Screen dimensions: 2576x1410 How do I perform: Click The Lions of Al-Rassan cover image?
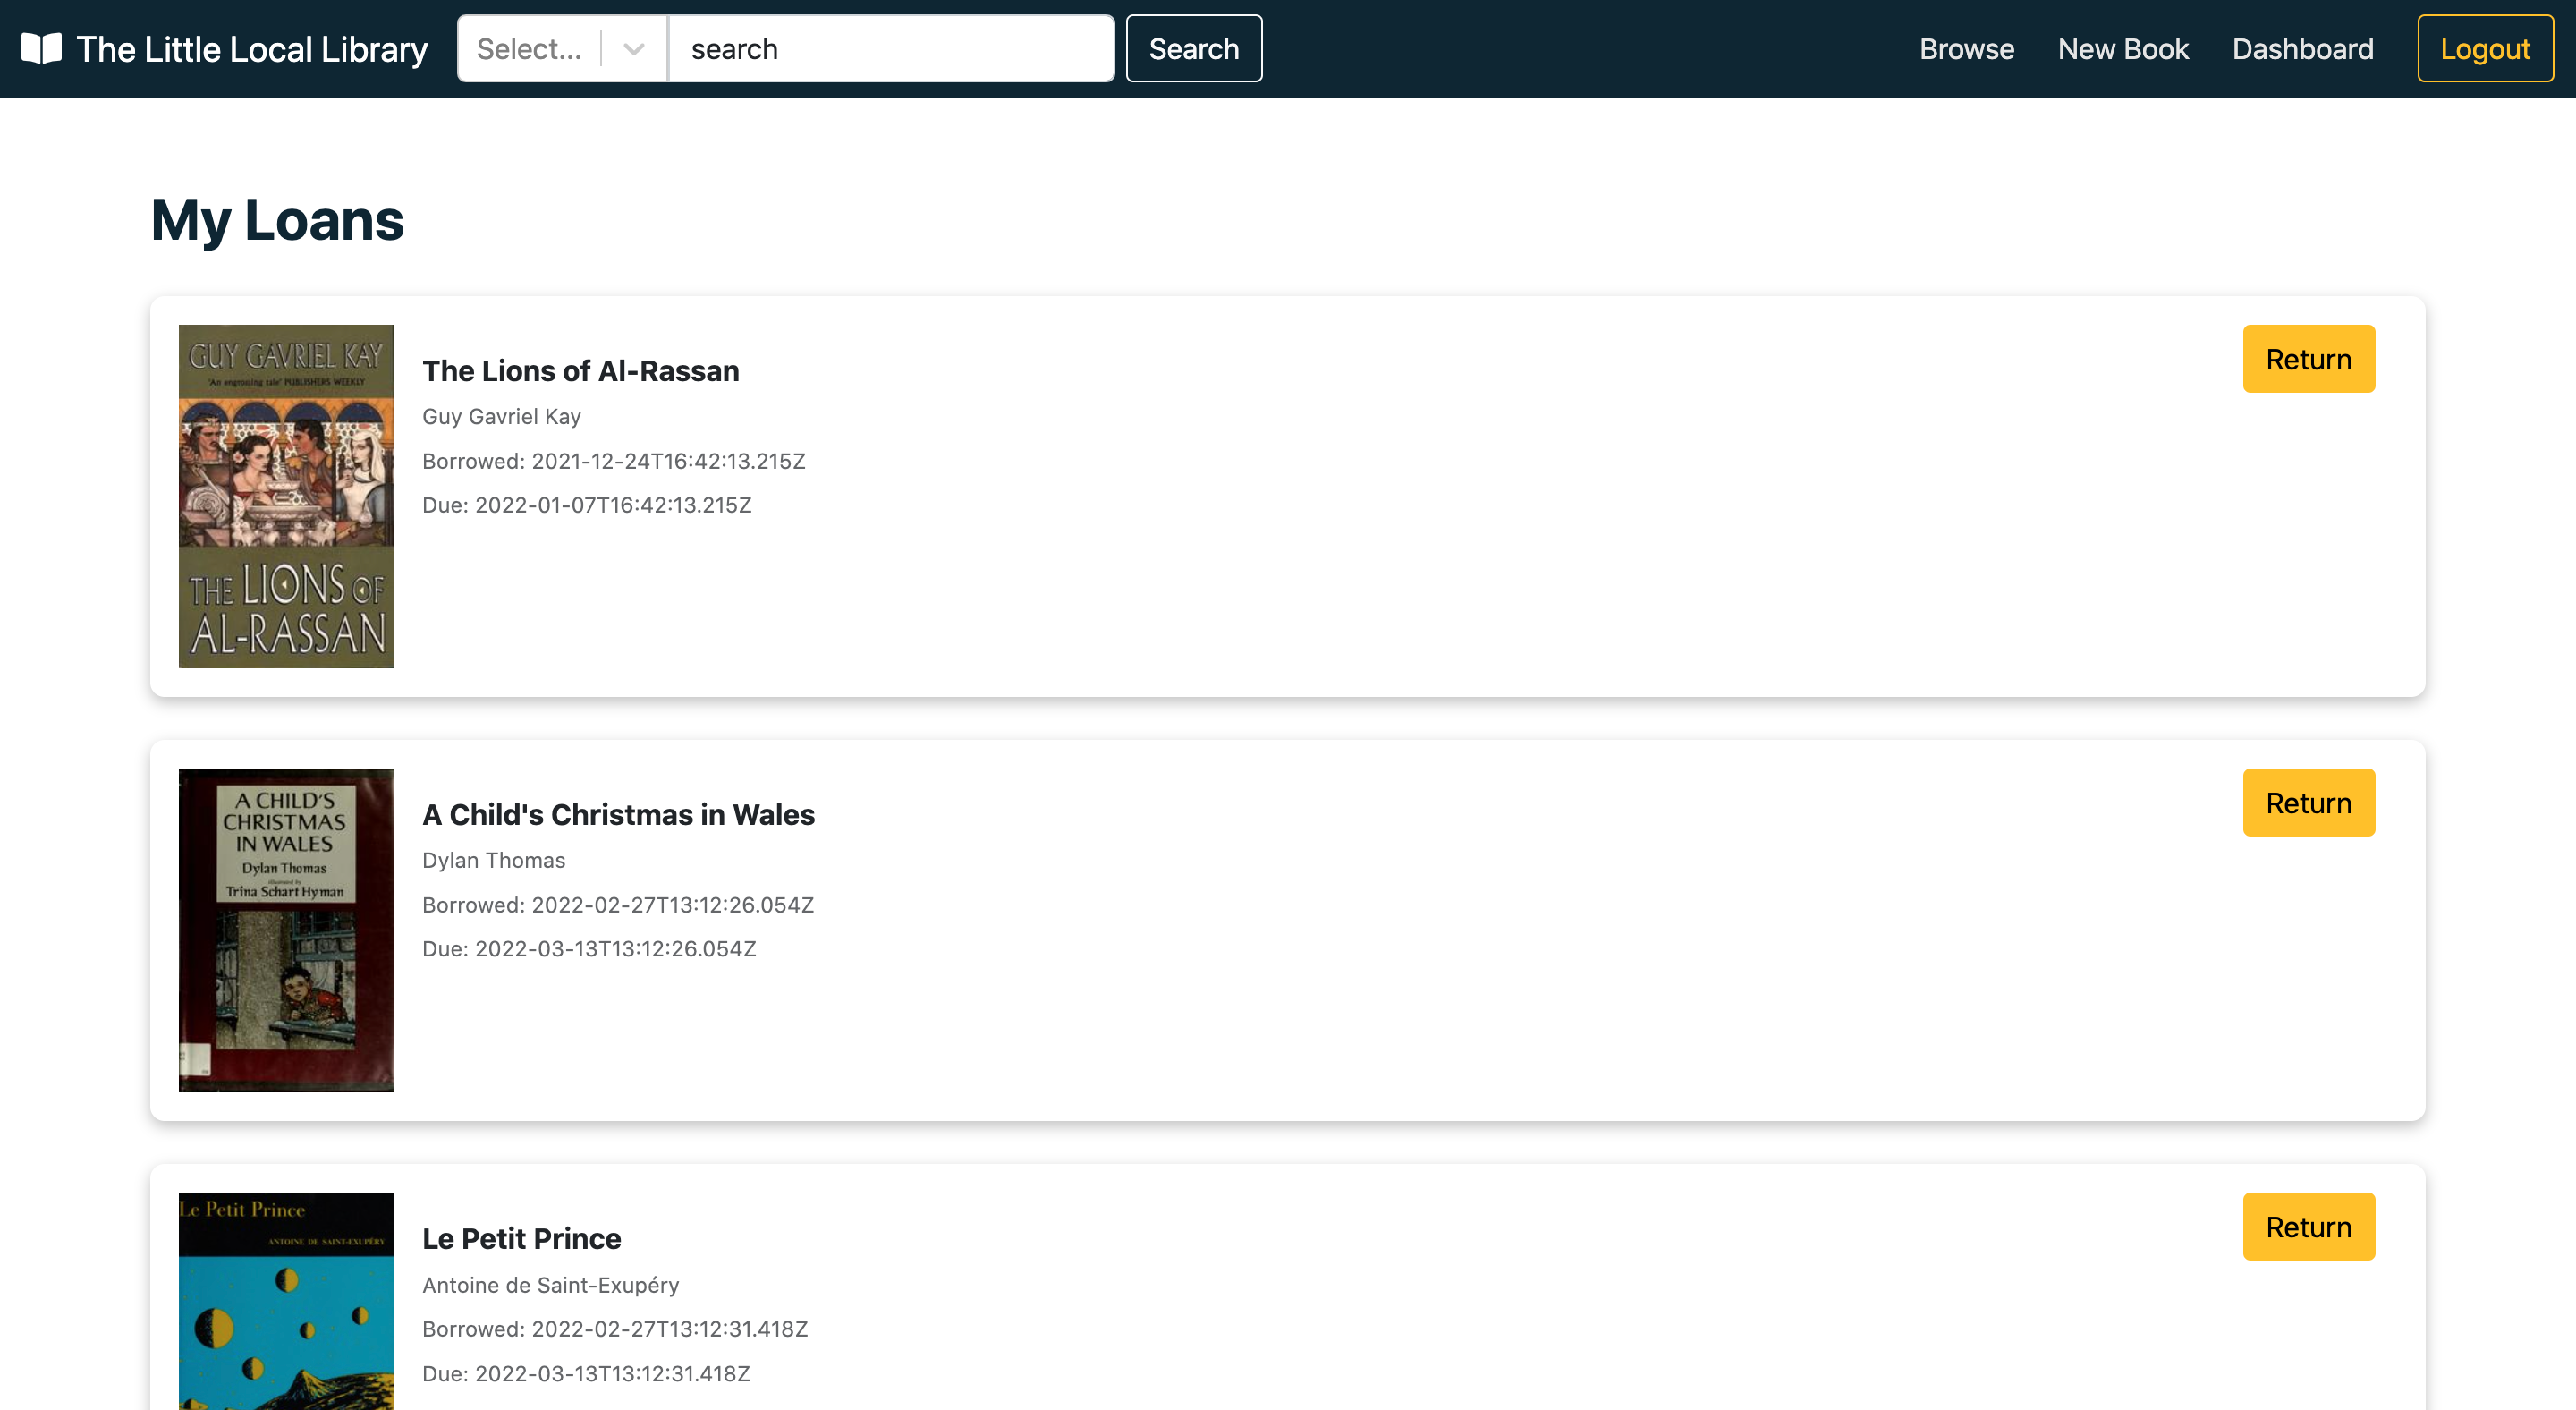pos(286,496)
